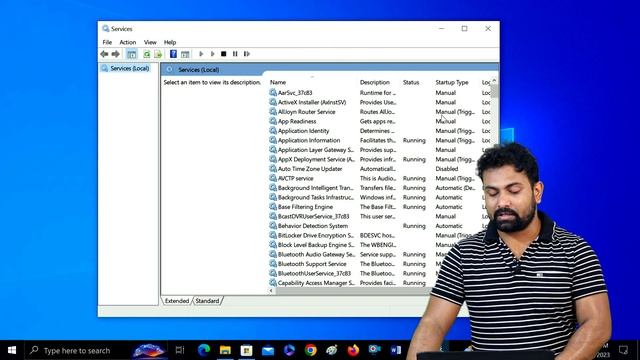Image resolution: width=640 pixels, height=360 pixels.
Task: Open the View menu
Action: pyautogui.click(x=150, y=42)
